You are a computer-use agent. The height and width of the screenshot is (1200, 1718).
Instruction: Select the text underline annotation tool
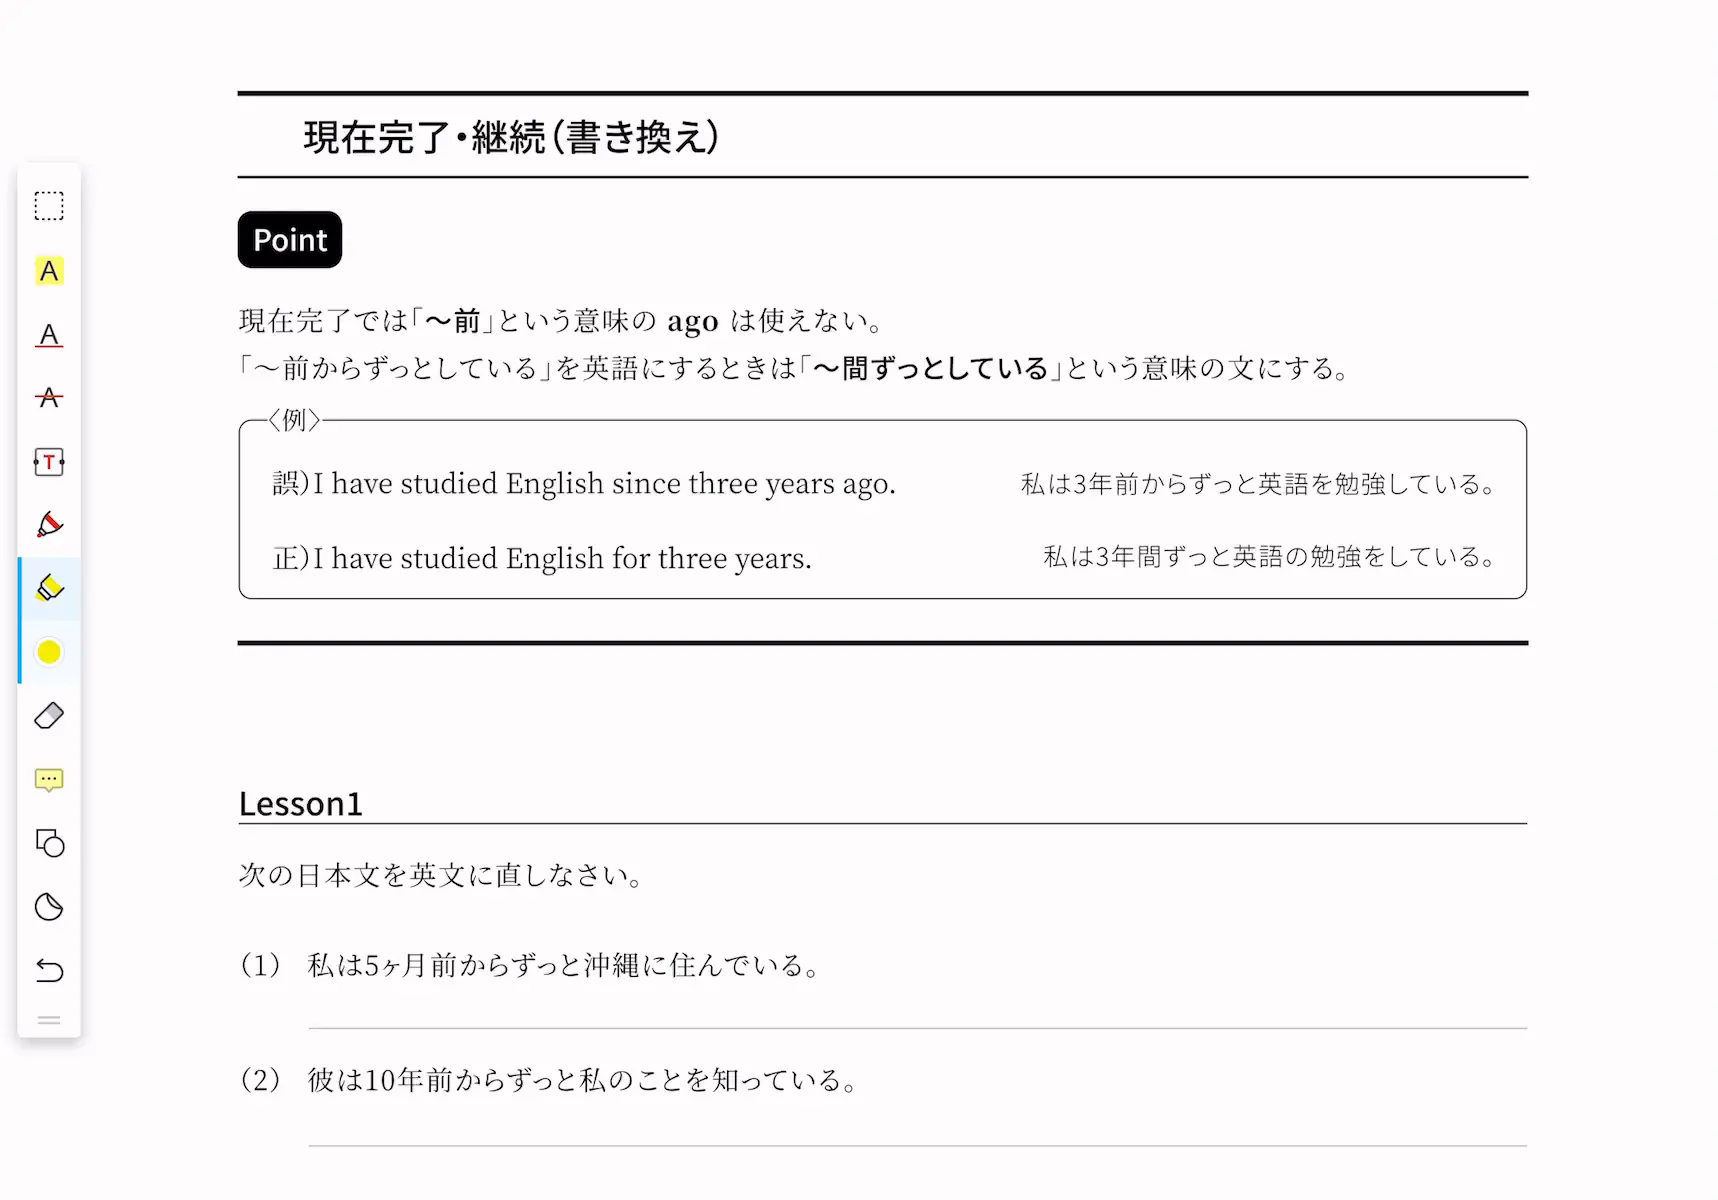click(x=49, y=334)
